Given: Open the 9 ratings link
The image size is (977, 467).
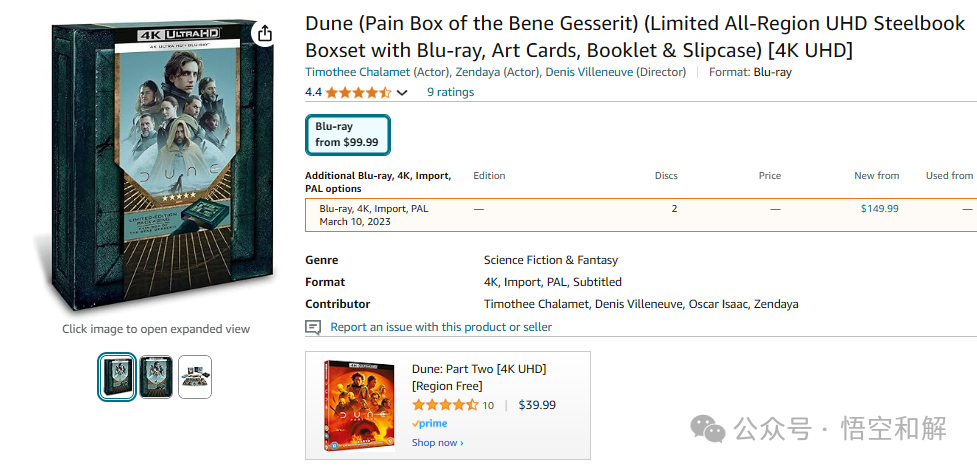Looking at the screenshot, I should point(450,92).
